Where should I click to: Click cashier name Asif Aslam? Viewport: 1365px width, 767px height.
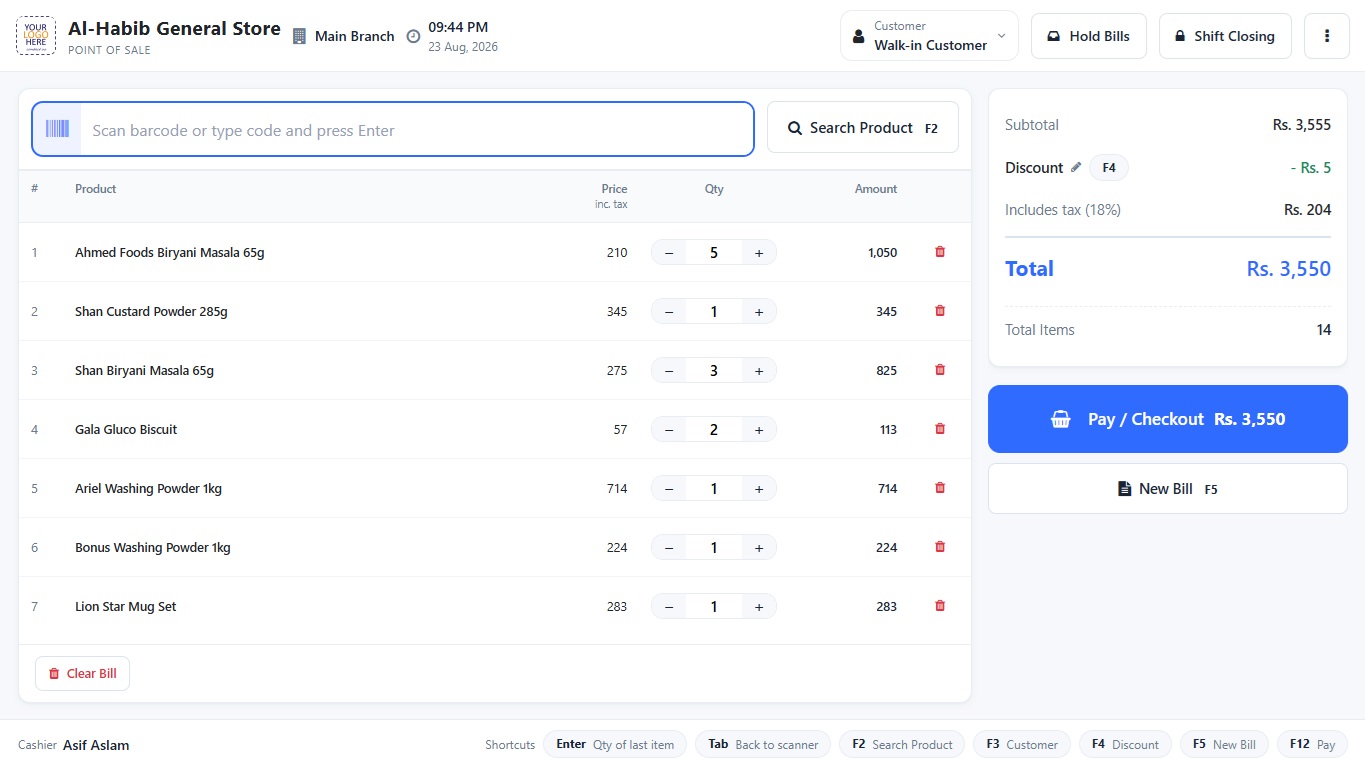[96, 745]
